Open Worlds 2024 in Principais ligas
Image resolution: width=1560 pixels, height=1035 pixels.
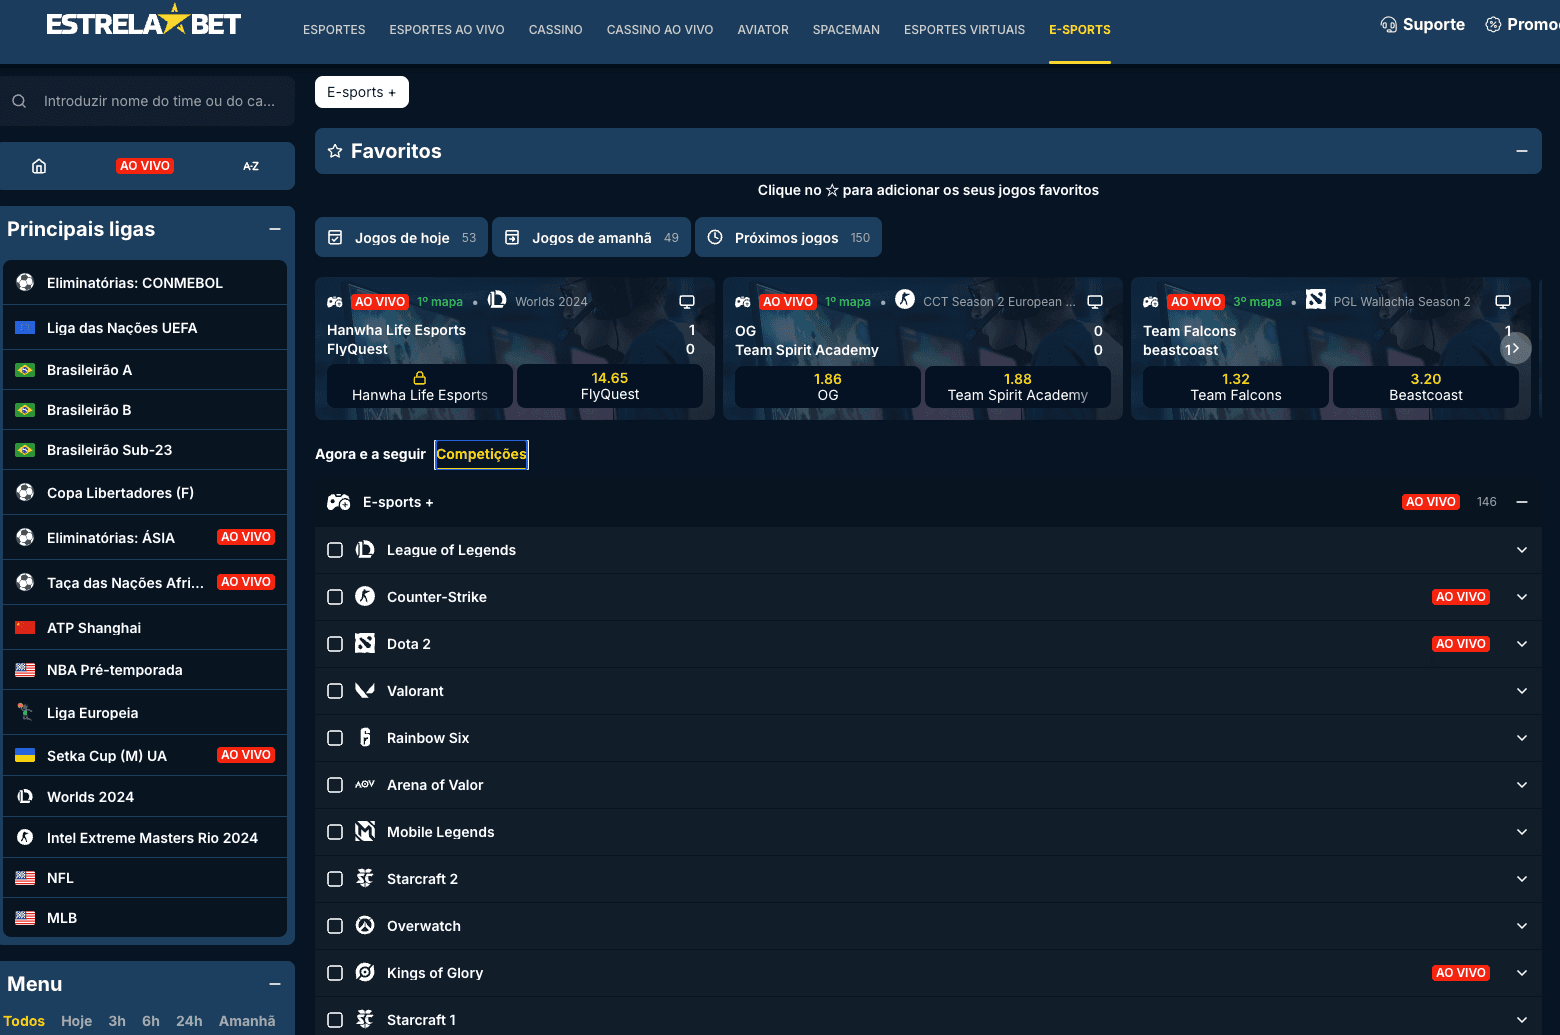pyautogui.click(x=145, y=797)
